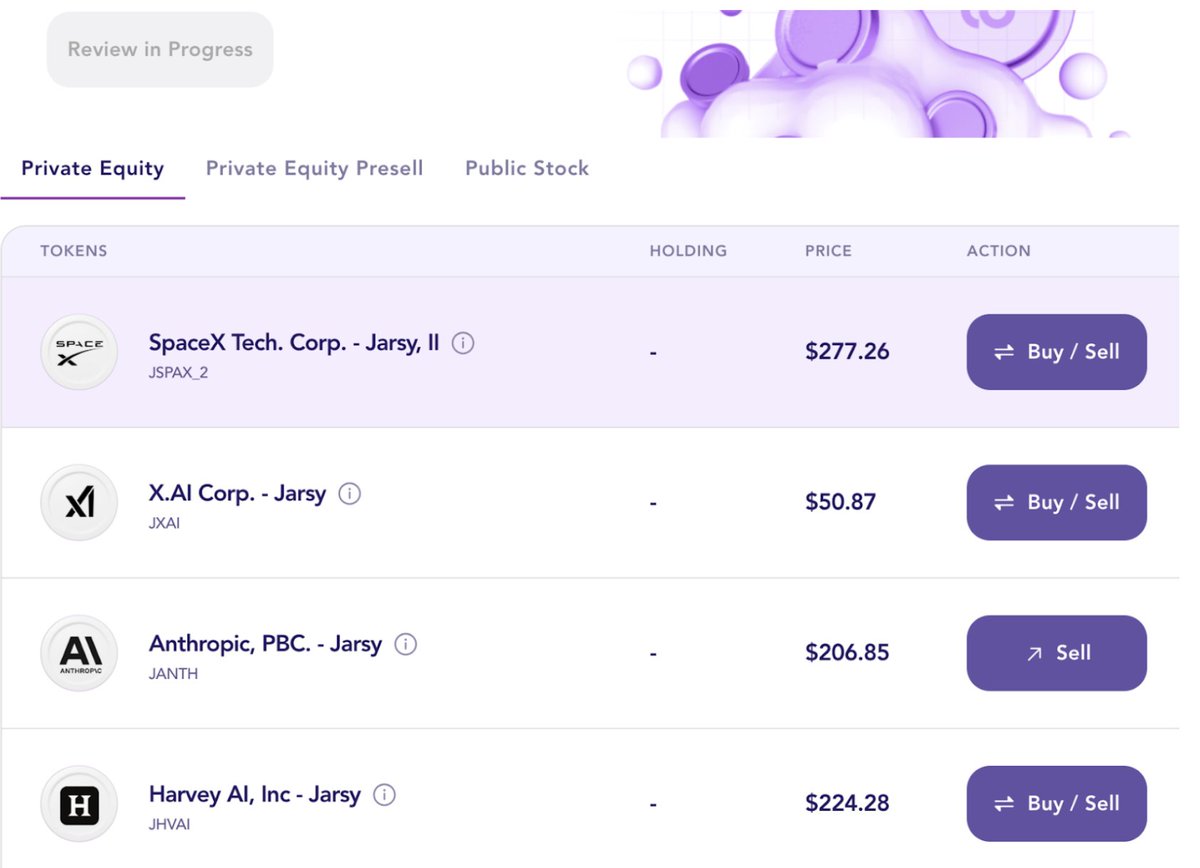Show info icon beside Anthropic, PBC.
The height and width of the screenshot is (868, 1200).
pyautogui.click(x=405, y=644)
